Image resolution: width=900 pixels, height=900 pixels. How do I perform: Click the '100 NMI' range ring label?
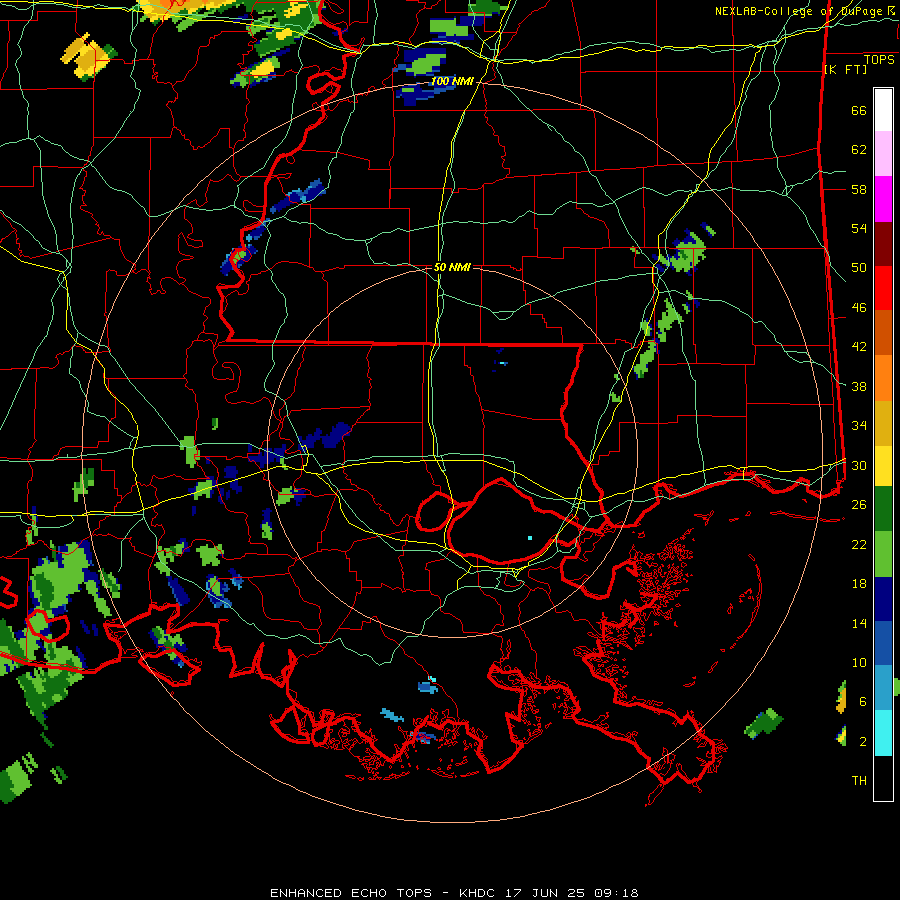[x=452, y=82]
